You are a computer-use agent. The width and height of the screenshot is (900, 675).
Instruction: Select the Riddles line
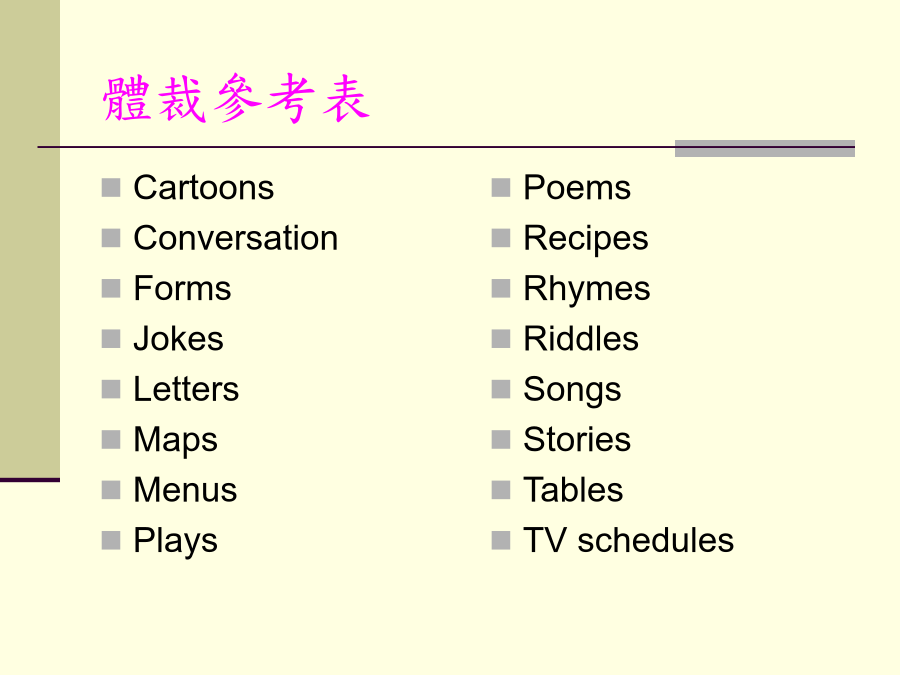pos(581,339)
